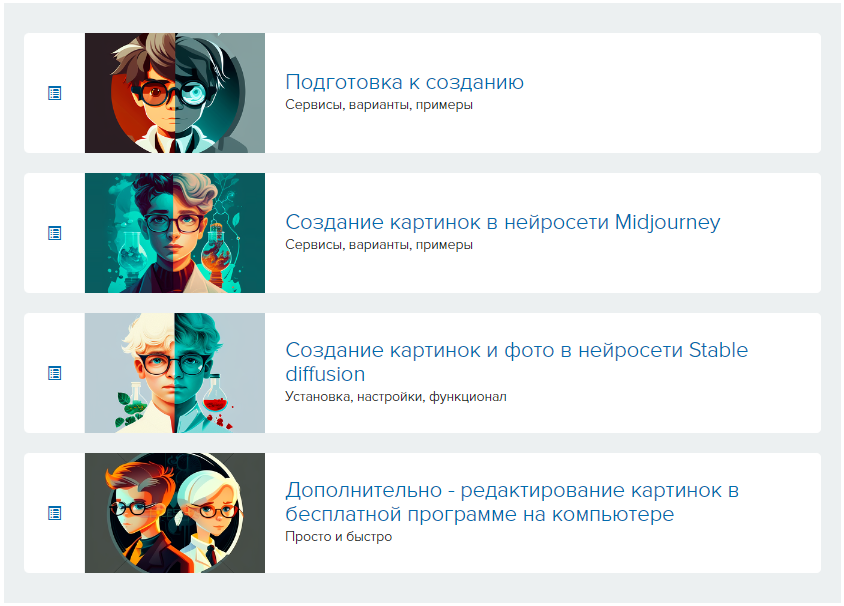Select thumbnail with two characters in circle
Screen dimensions: 844x606
(x=175, y=513)
